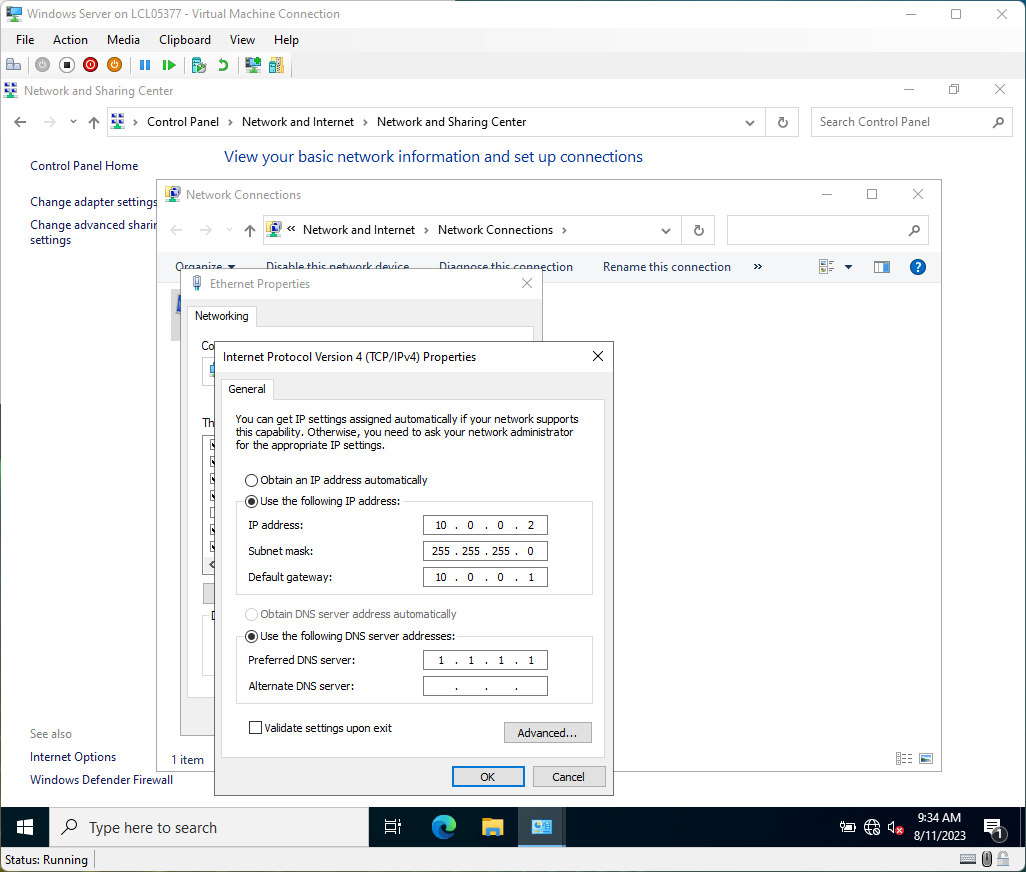Viewport: 1026px width, 872px height.
Task: Switch to the Networking tab
Action: [221, 316]
